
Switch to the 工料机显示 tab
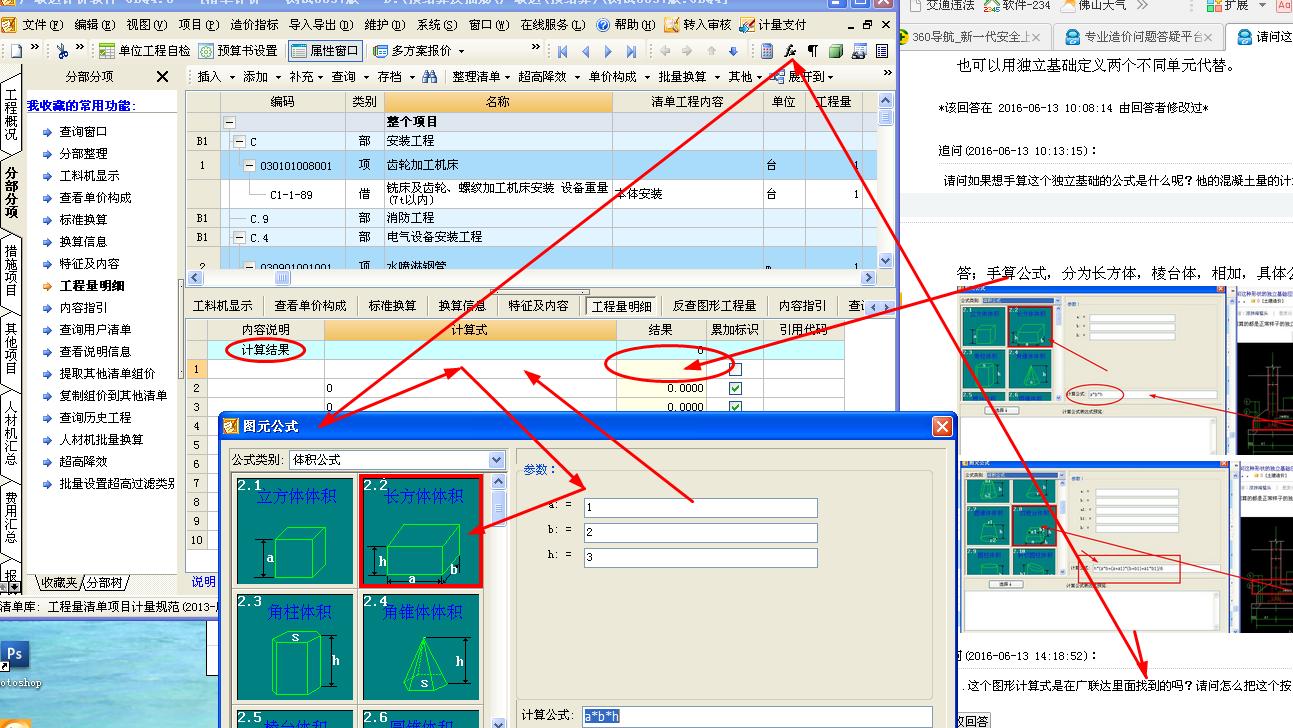pyautogui.click(x=222, y=306)
